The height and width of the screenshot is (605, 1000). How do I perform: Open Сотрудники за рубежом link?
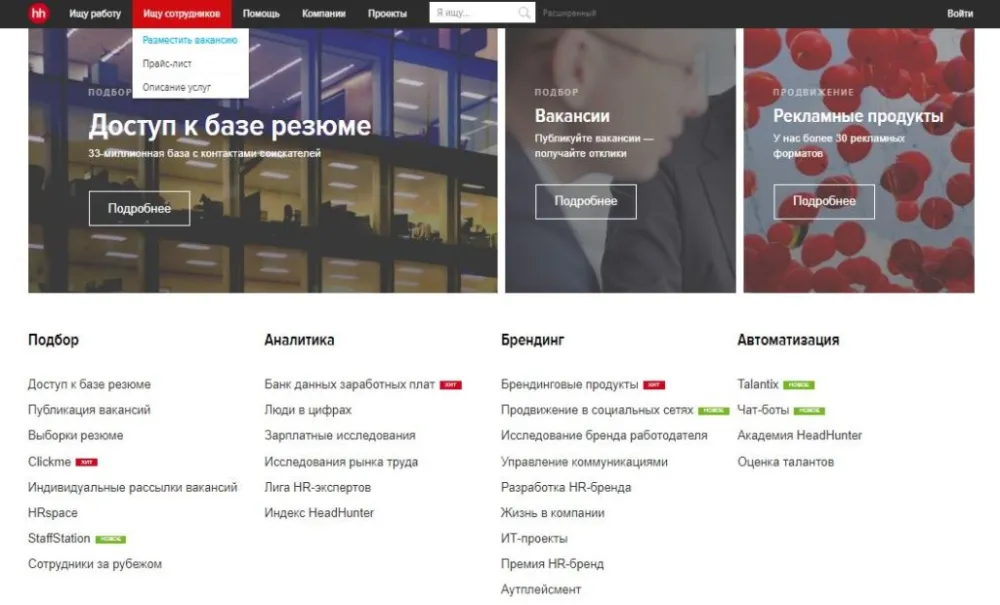[95, 564]
